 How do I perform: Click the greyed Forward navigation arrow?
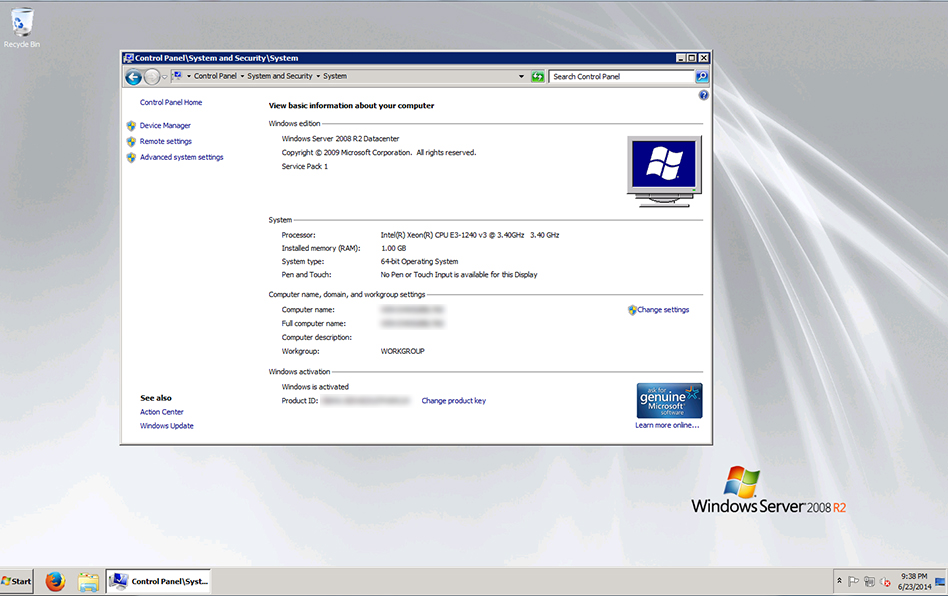152,77
